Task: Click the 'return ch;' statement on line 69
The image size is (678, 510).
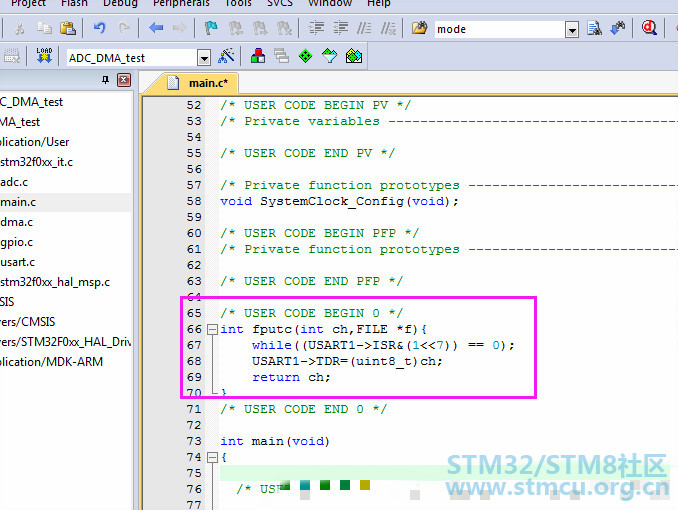Action: [x=291, y=377]
